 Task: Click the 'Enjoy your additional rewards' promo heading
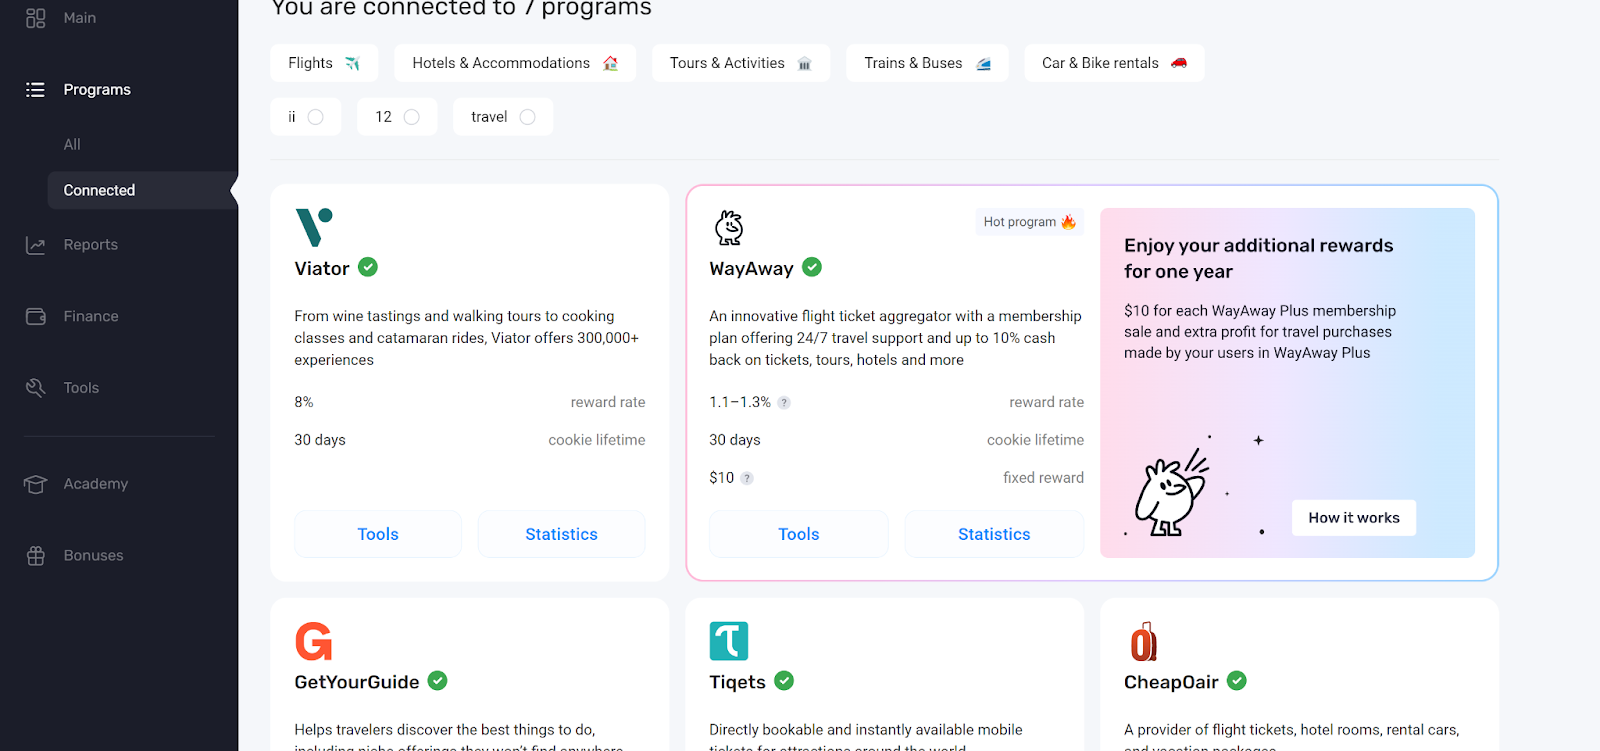(1258, 258)
